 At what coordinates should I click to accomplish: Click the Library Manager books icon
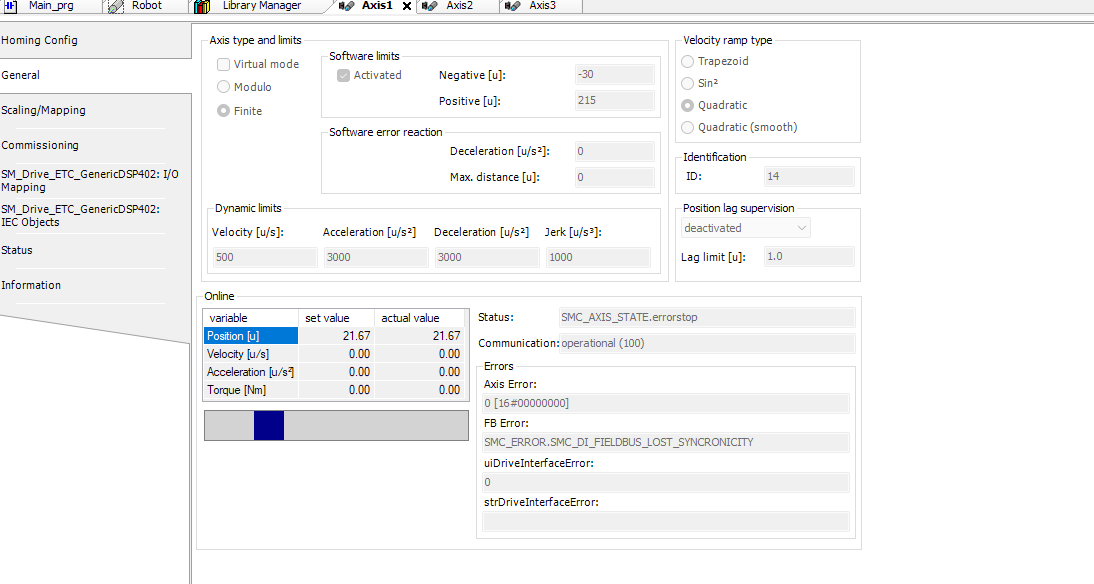(x=203, y=6)
